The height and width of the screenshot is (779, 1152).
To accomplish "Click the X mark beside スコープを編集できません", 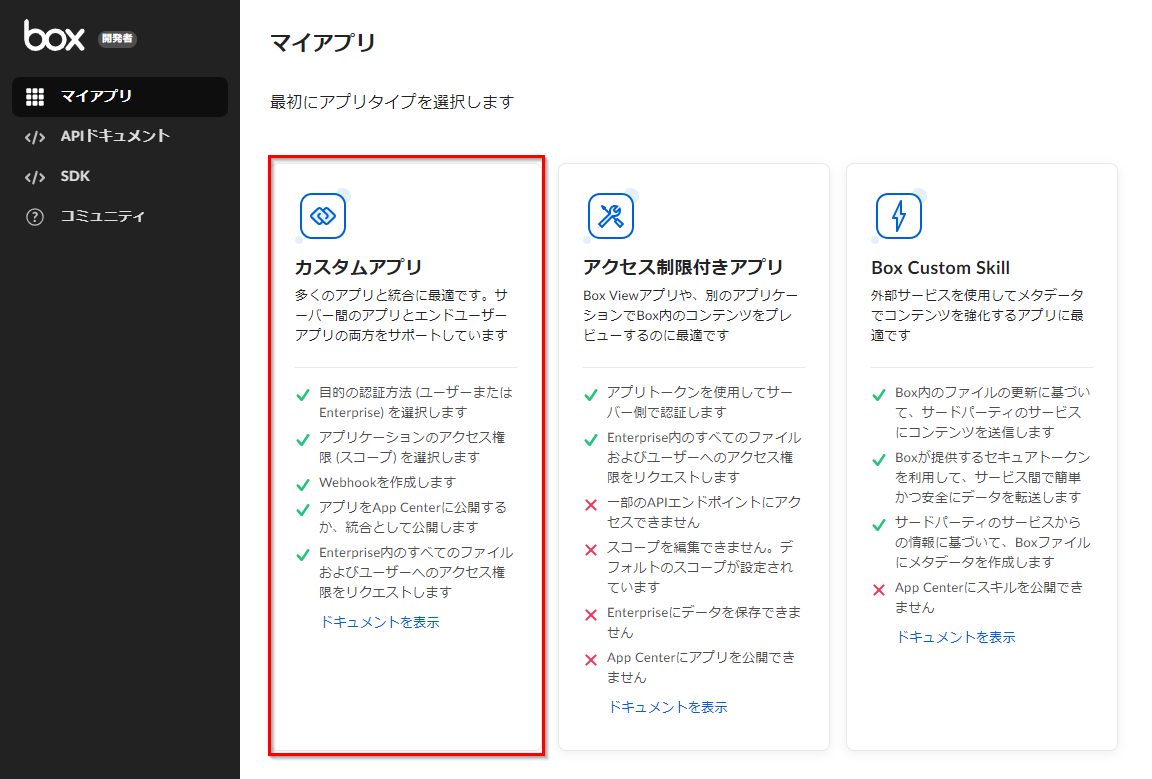I will (591, 550).
